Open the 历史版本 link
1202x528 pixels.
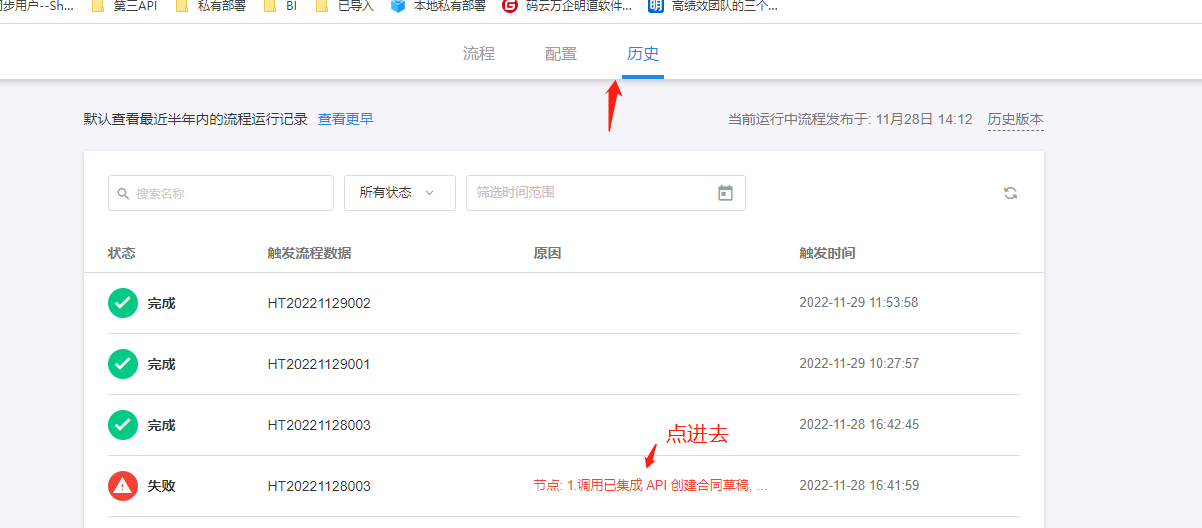[x=1015, y=119]
